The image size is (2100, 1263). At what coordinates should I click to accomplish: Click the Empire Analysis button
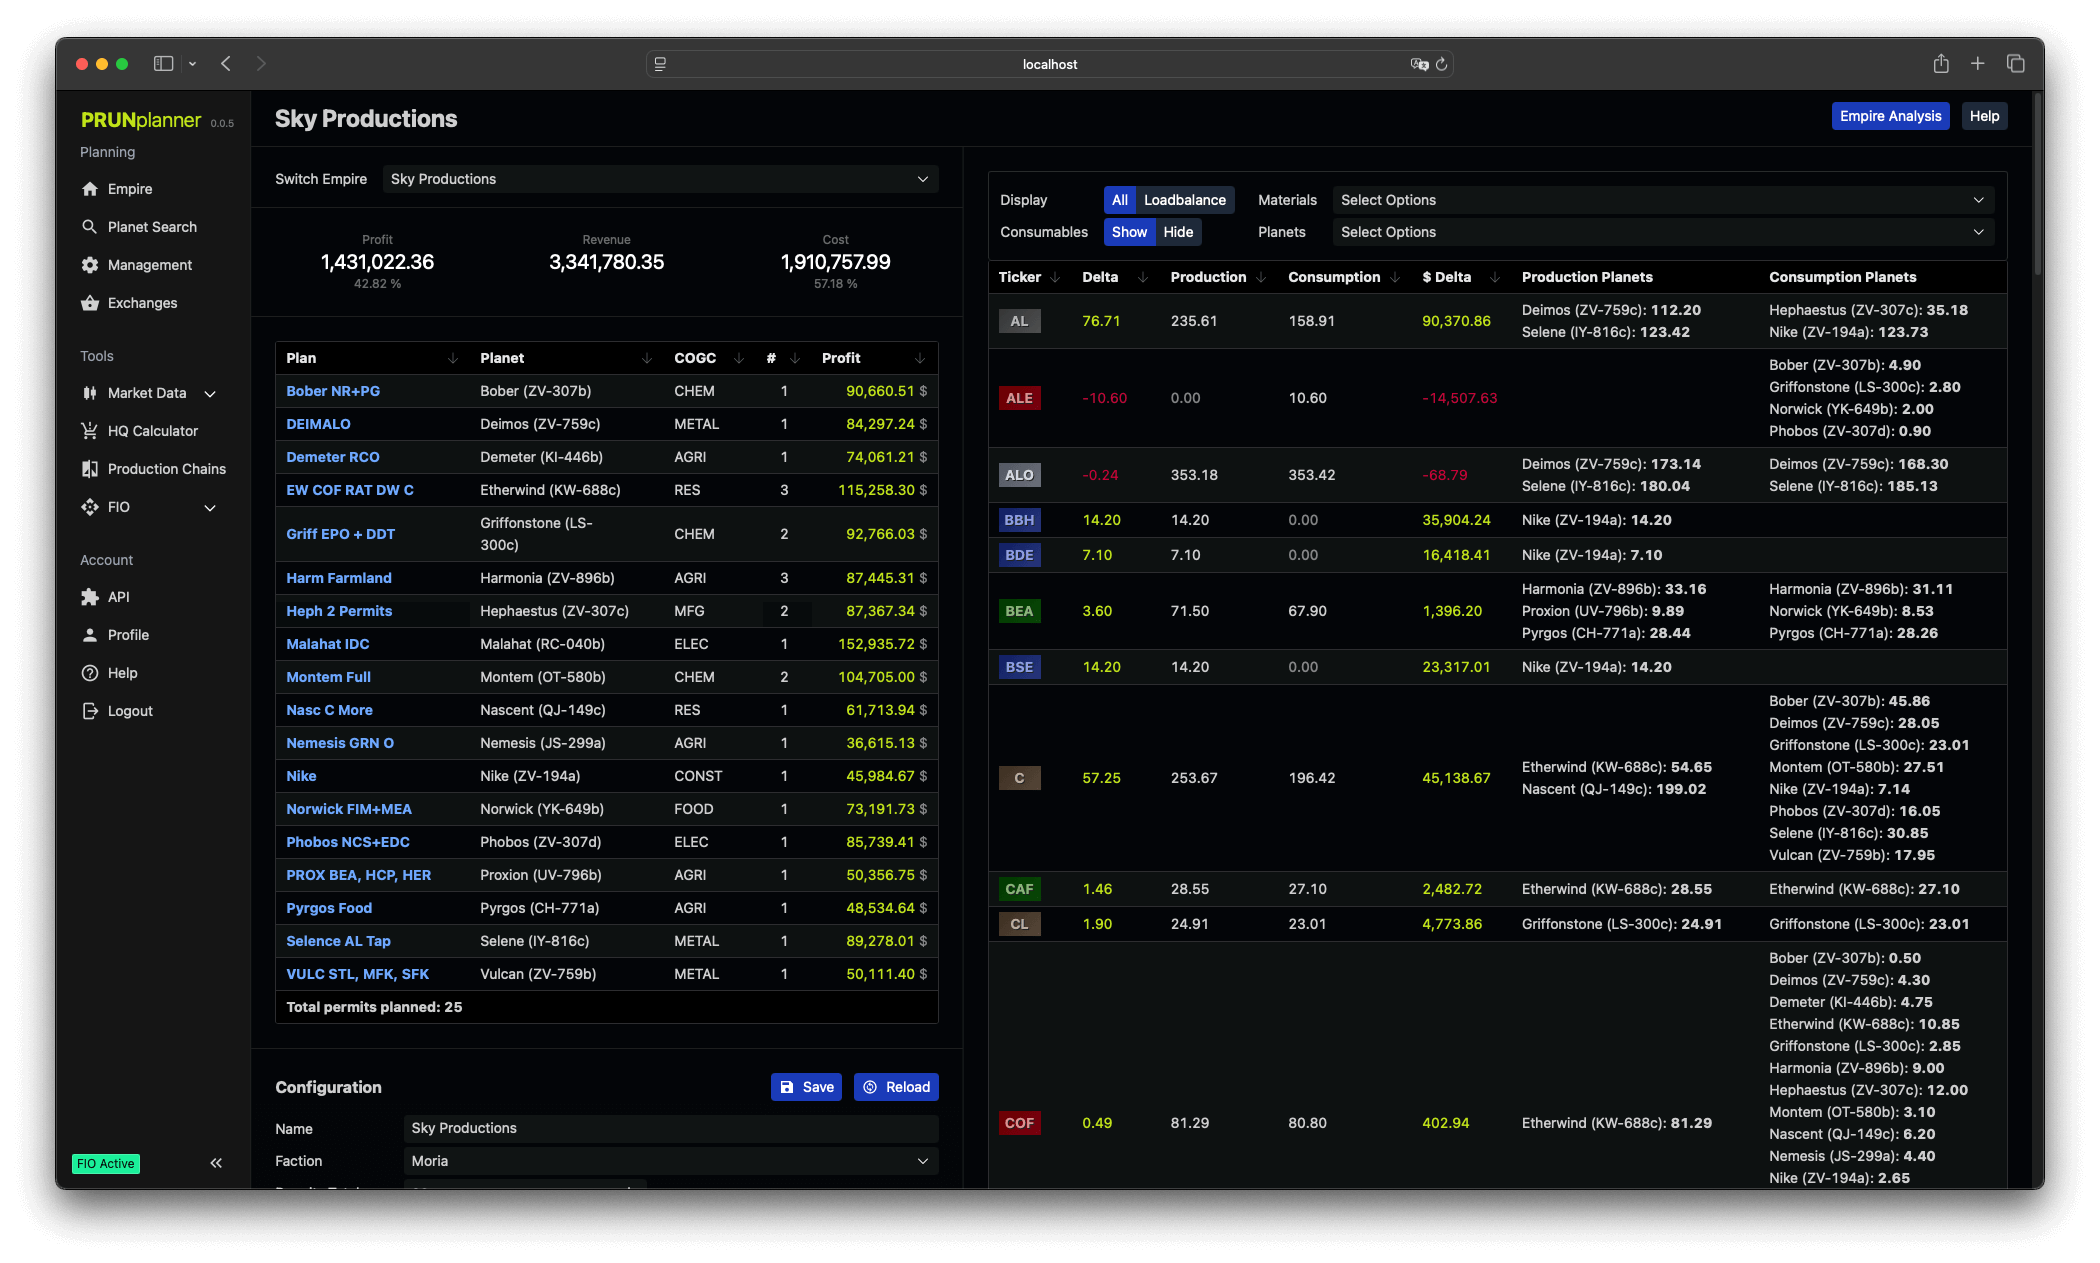pos(1889,116)
